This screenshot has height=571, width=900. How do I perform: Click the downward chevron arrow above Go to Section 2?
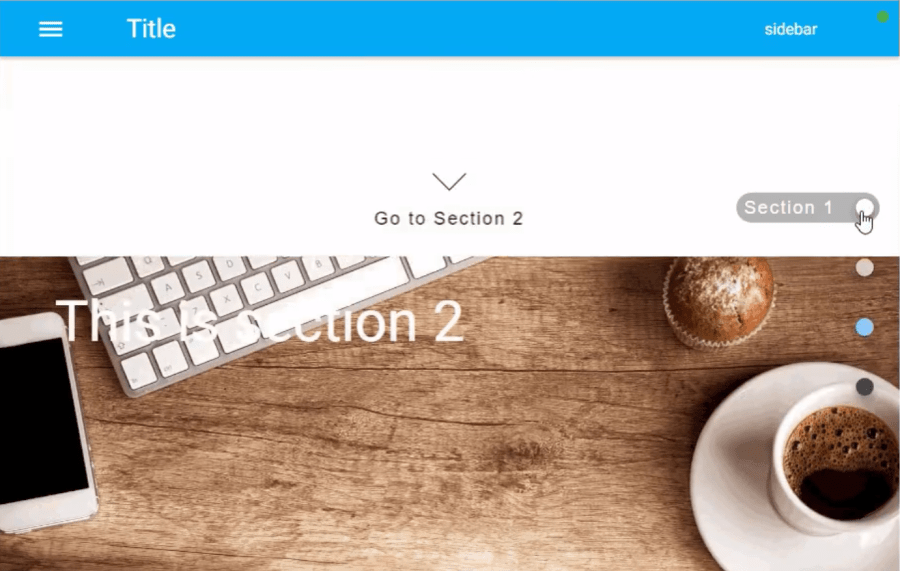(449, 181)
